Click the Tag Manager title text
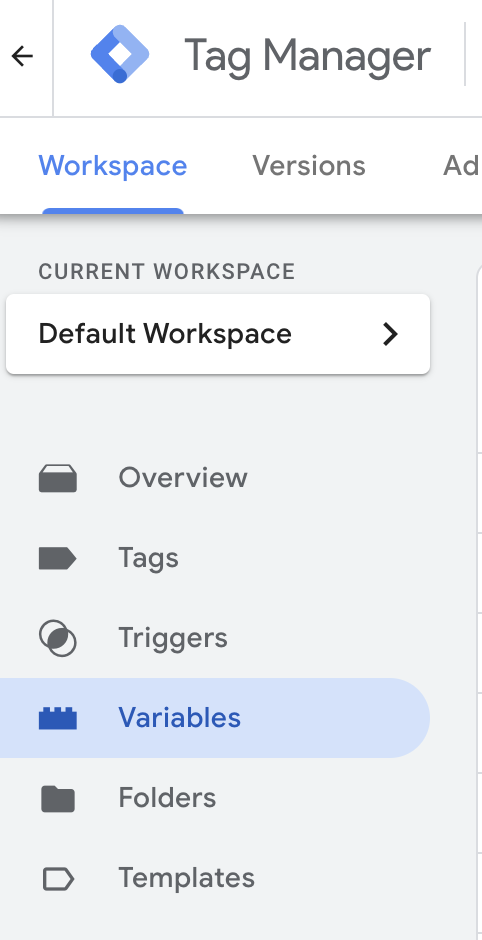This screenshot has height=940, width=482. coord(307,56)
